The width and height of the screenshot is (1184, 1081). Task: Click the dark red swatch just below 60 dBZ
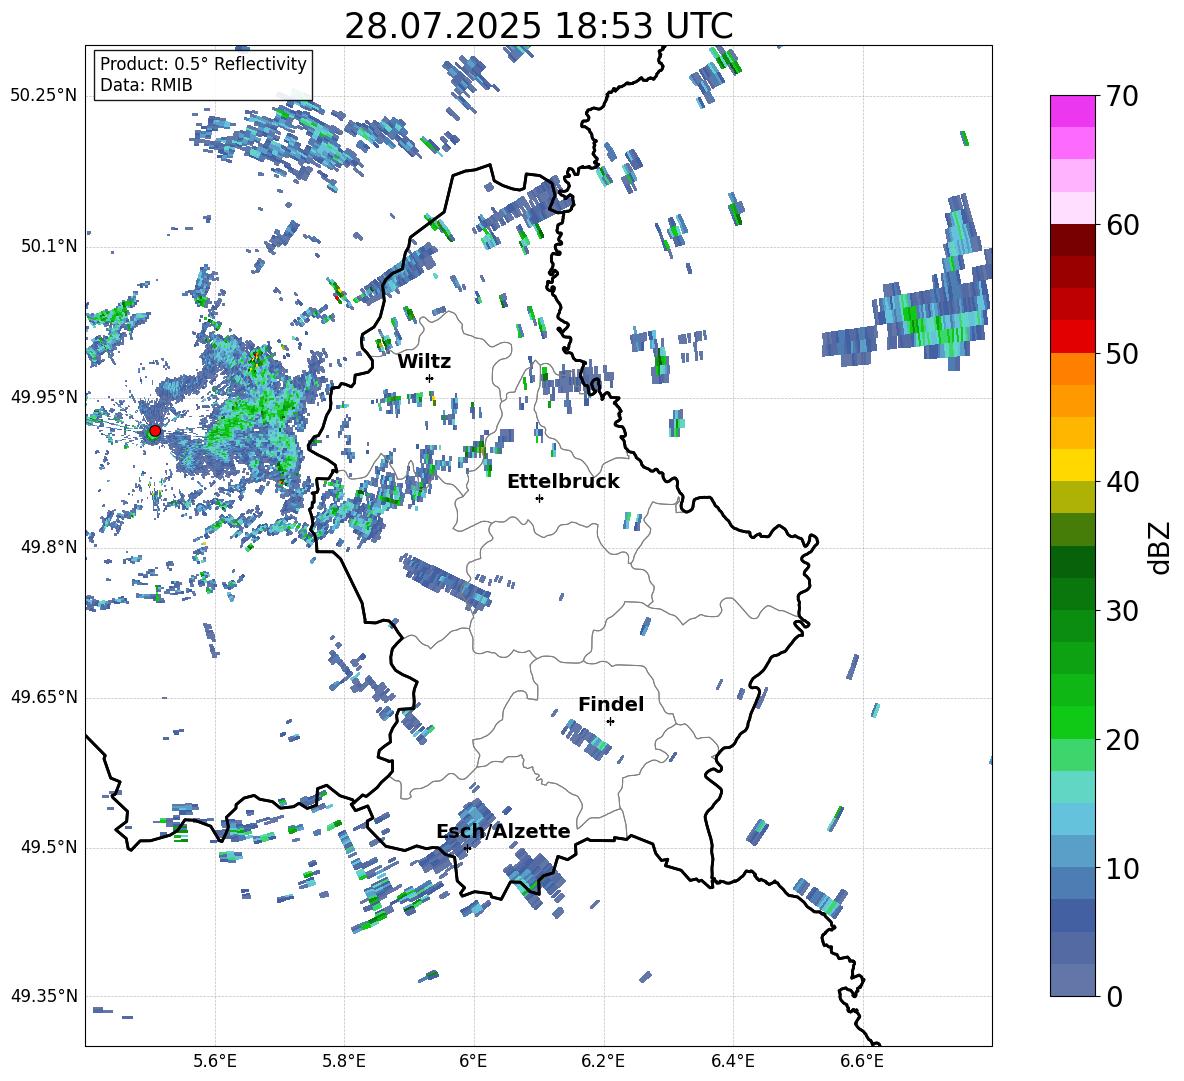(x=1072, y=240)
